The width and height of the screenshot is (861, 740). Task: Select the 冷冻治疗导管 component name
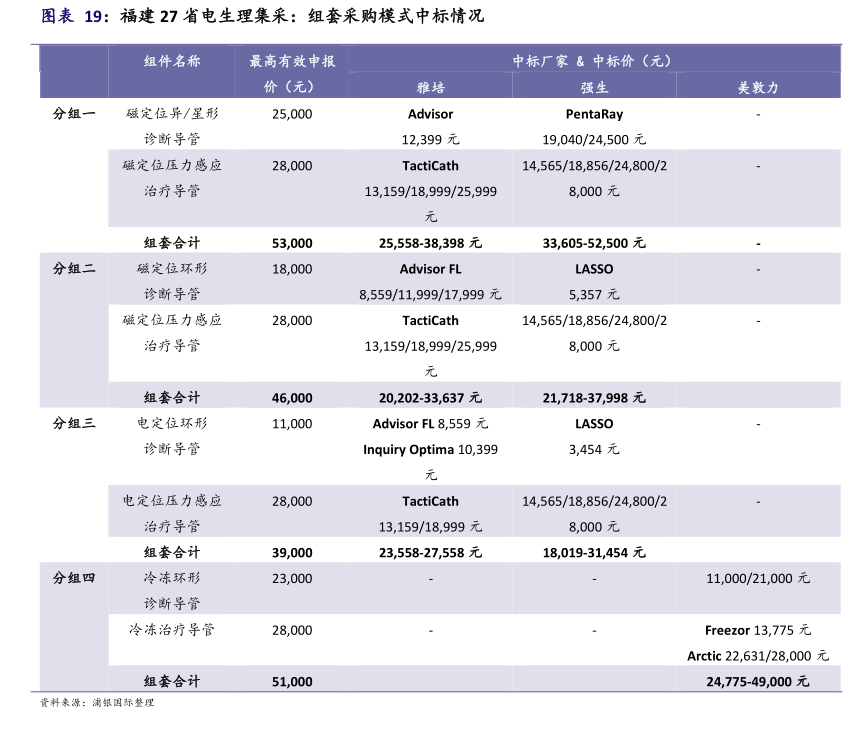(x=172, y=631)
